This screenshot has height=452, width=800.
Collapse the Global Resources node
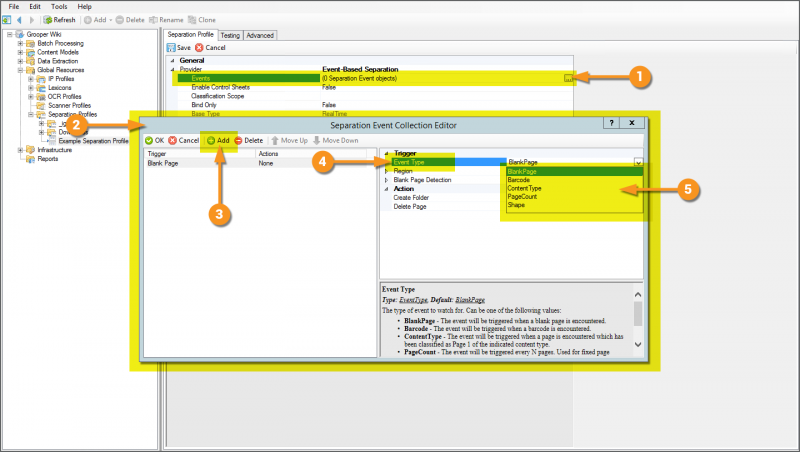pos(20,70)
